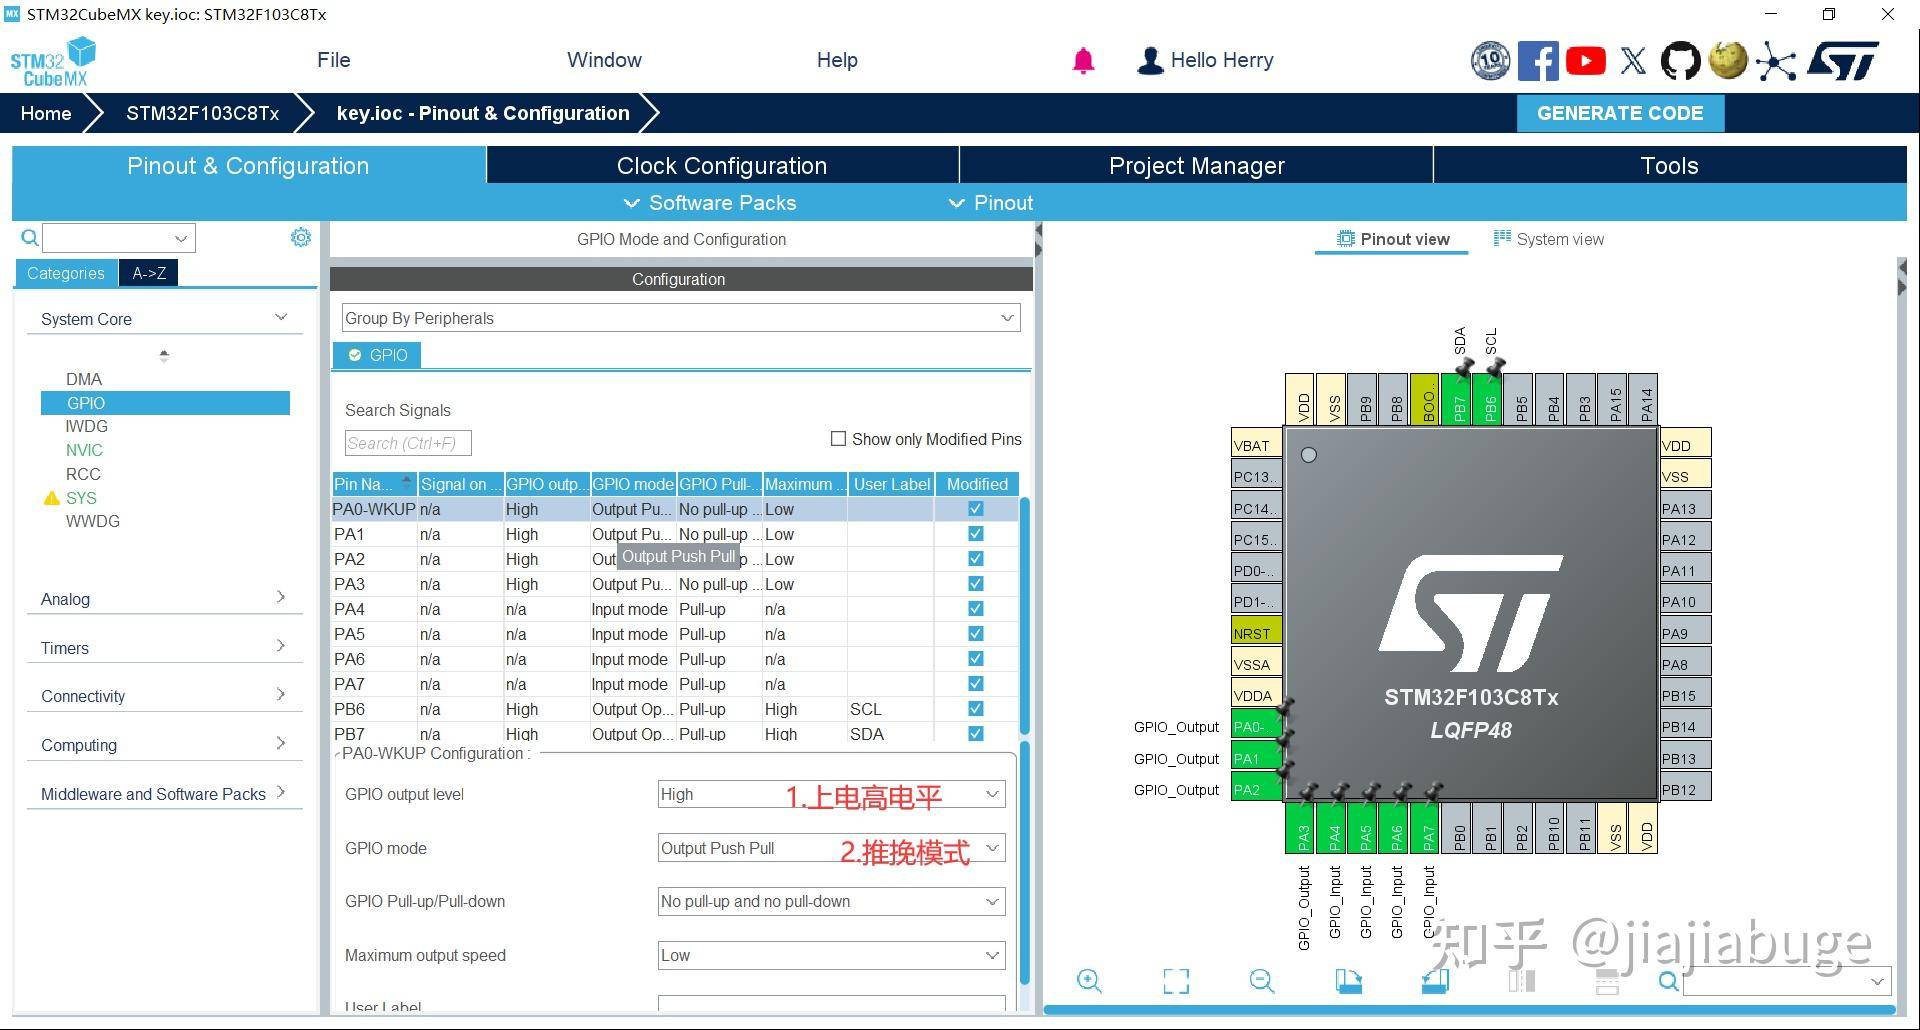The width and height of the screenshot is (1920, 1030).
Task: Open the GPIO Pull-up/Pull-down dropdown
Action: pos(831,901)
